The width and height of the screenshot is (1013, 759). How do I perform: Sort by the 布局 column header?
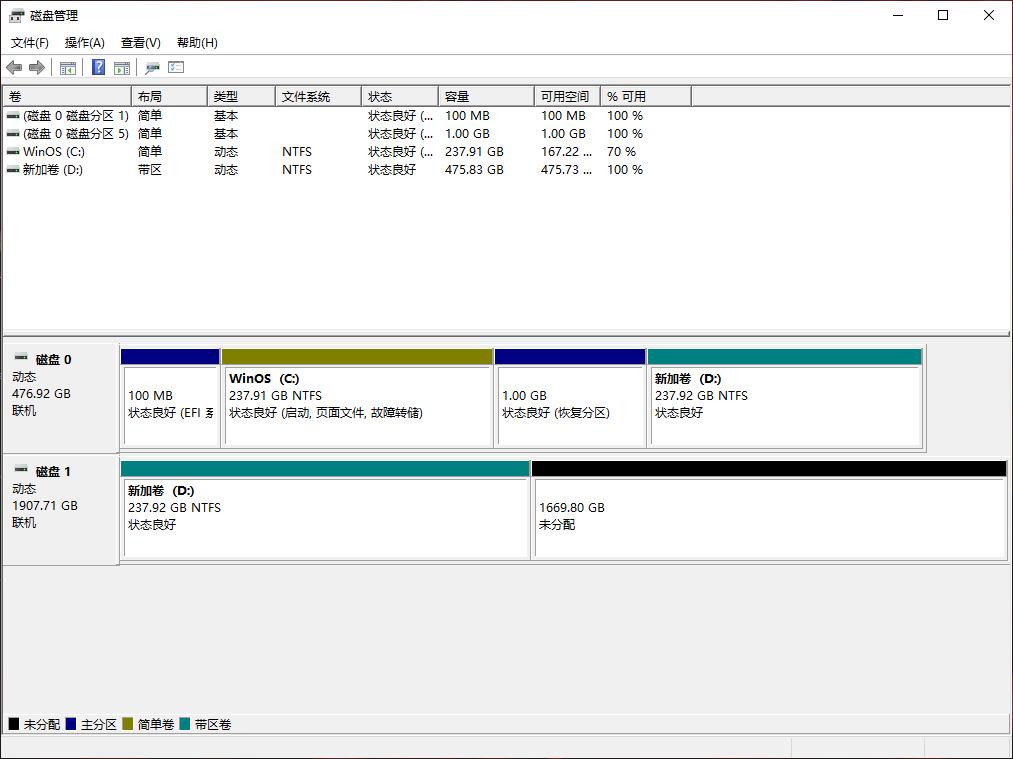(x=169, y=96)
